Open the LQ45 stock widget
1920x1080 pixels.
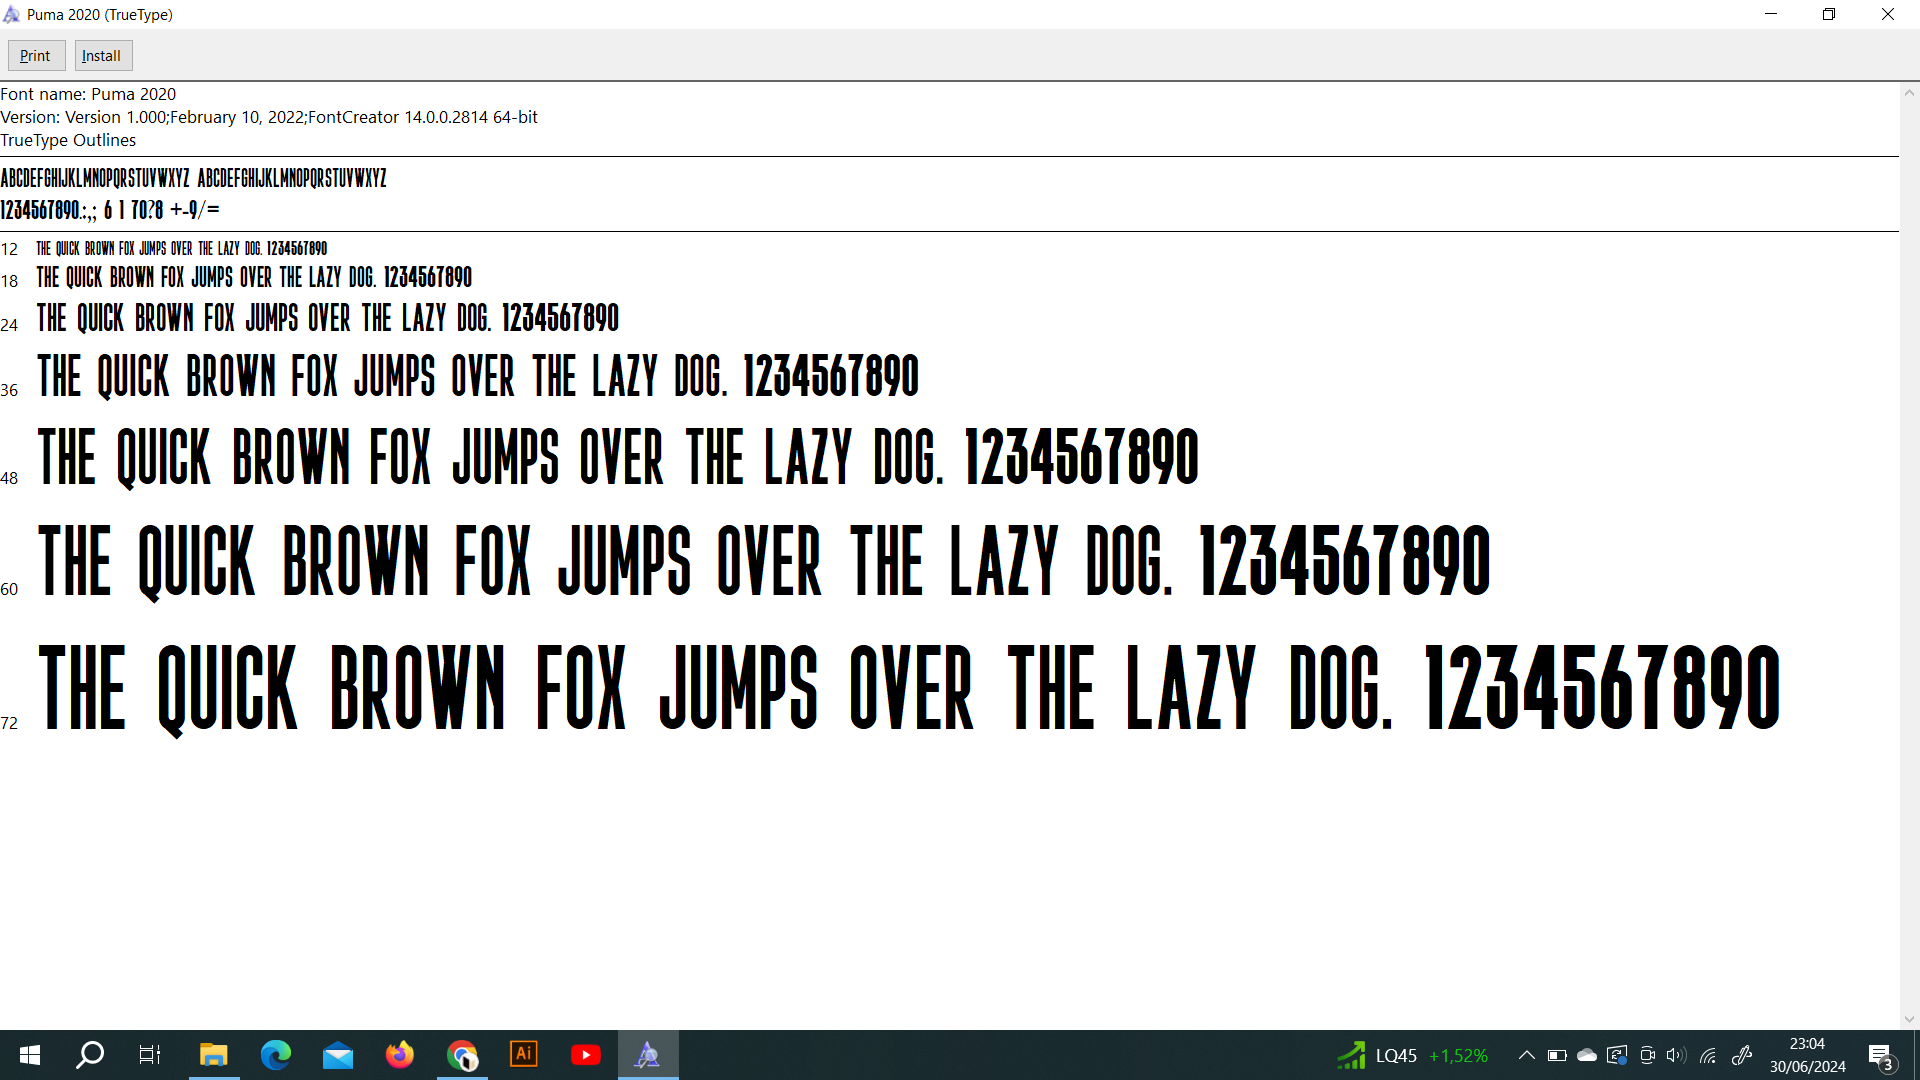1412,1055
